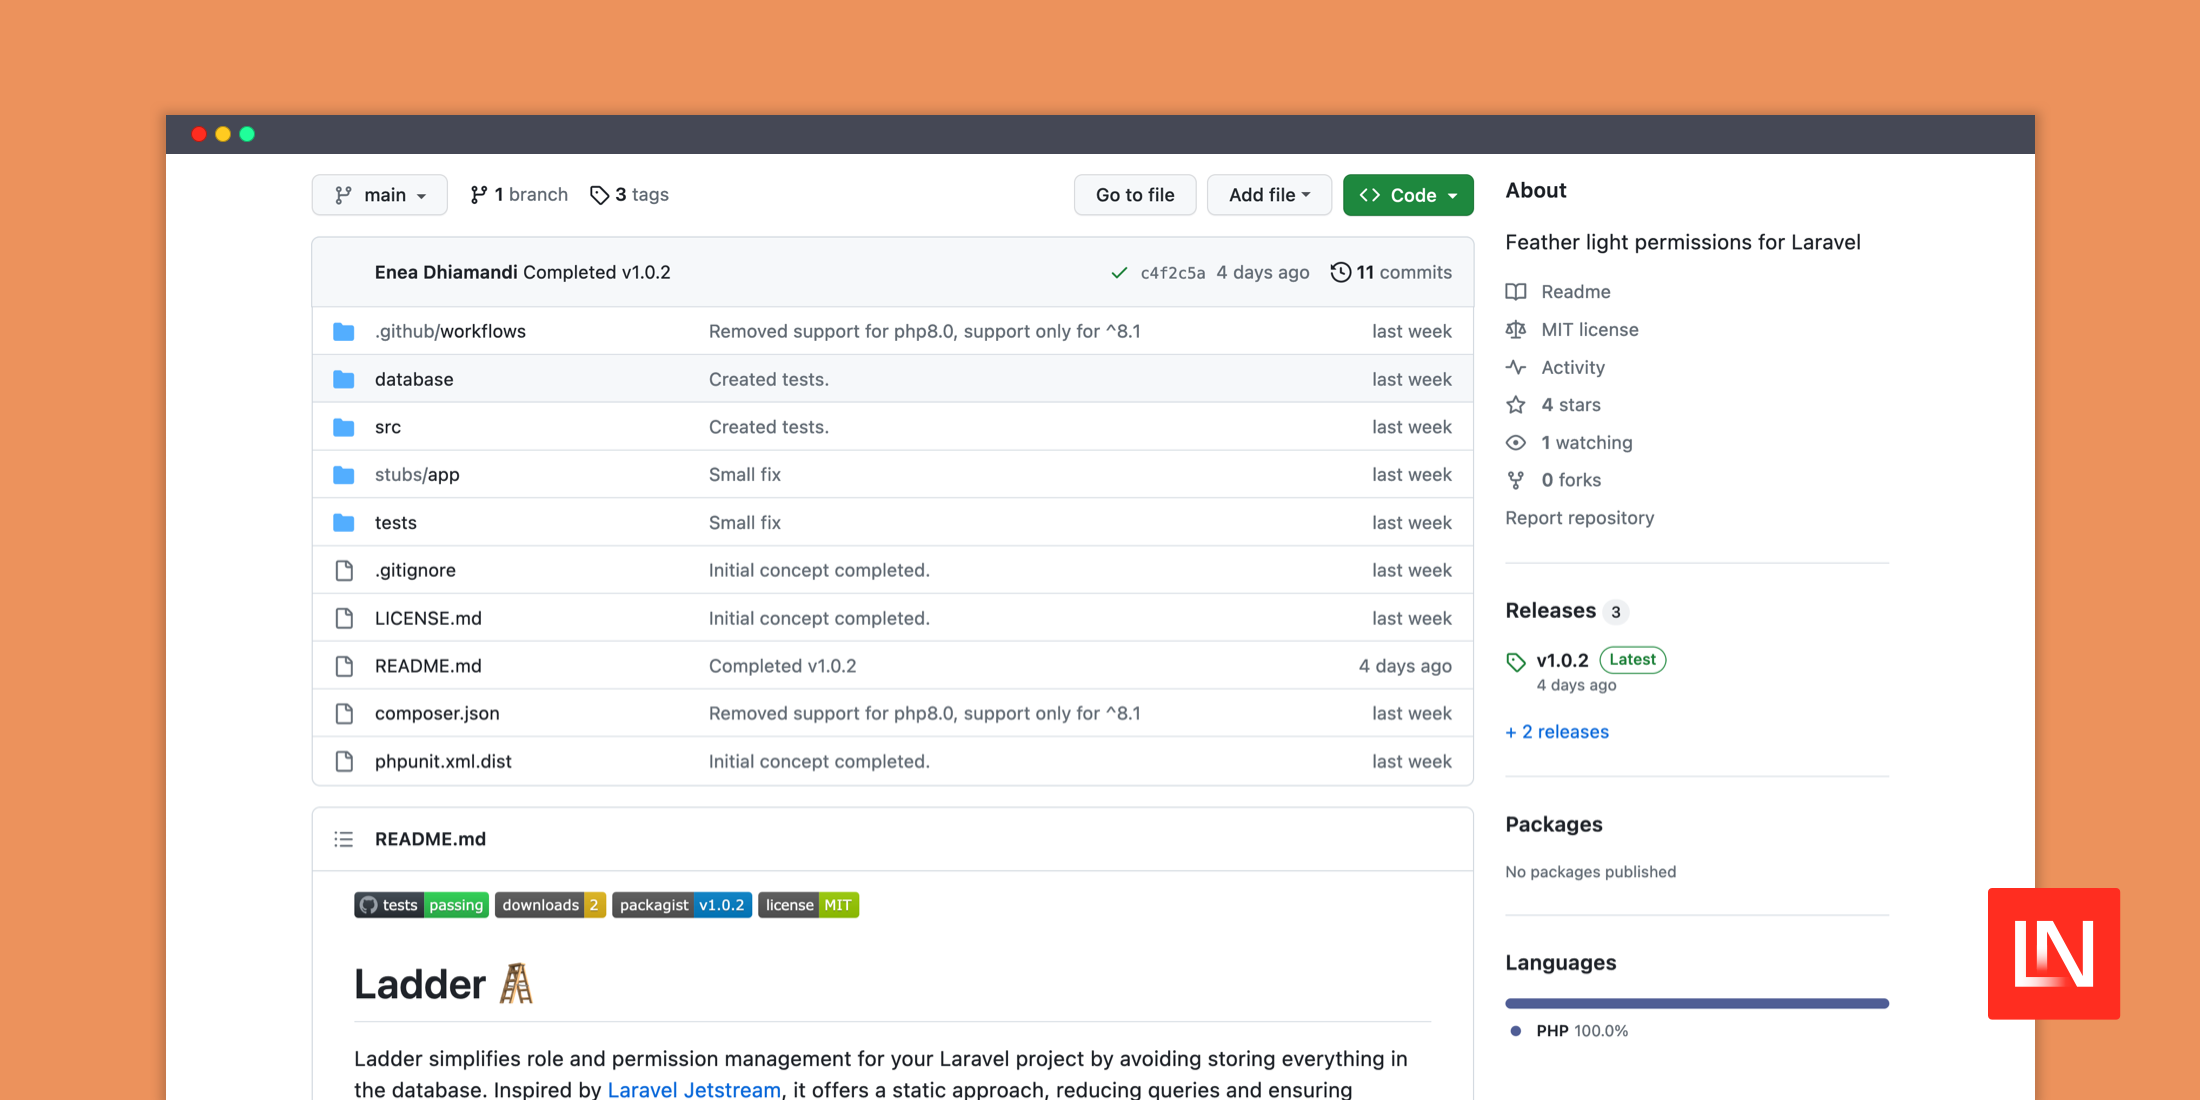Open the main branch dropdown

pos(379,195)
